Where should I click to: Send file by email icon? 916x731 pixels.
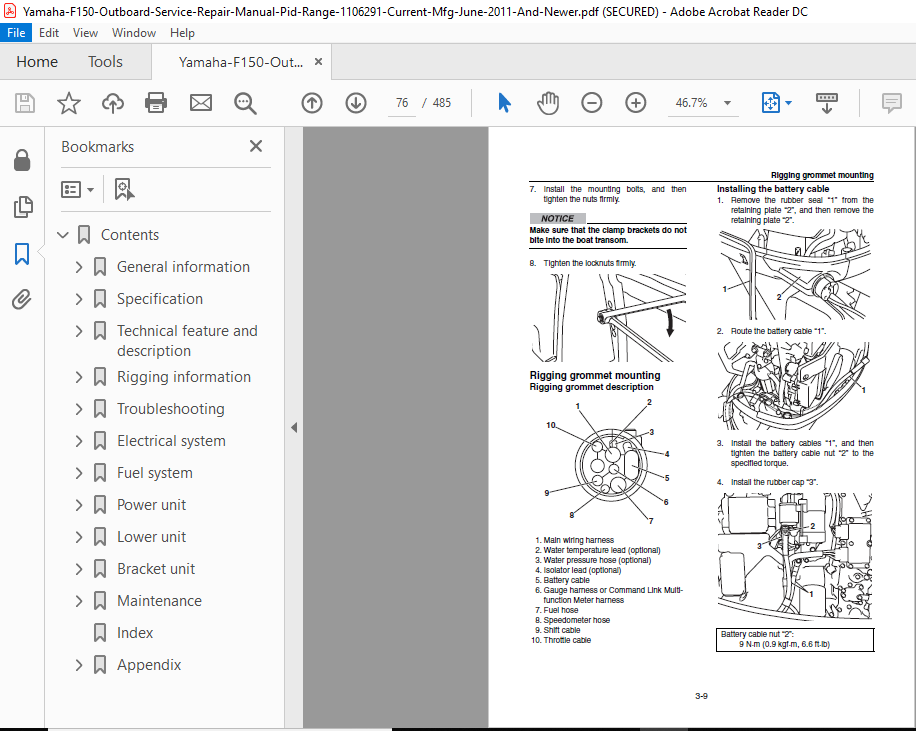tap(200, 103)
